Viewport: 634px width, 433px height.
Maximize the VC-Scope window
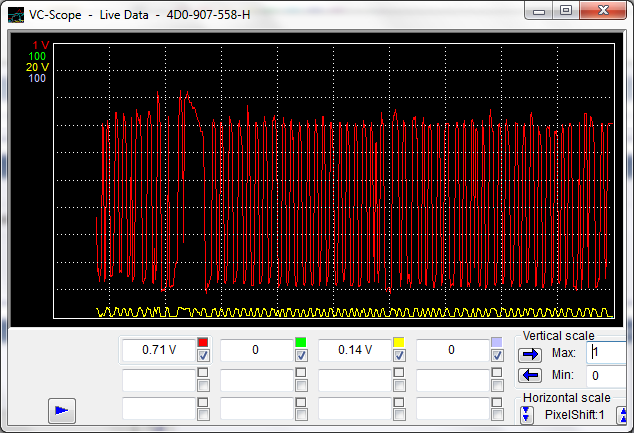click(565, 10)
